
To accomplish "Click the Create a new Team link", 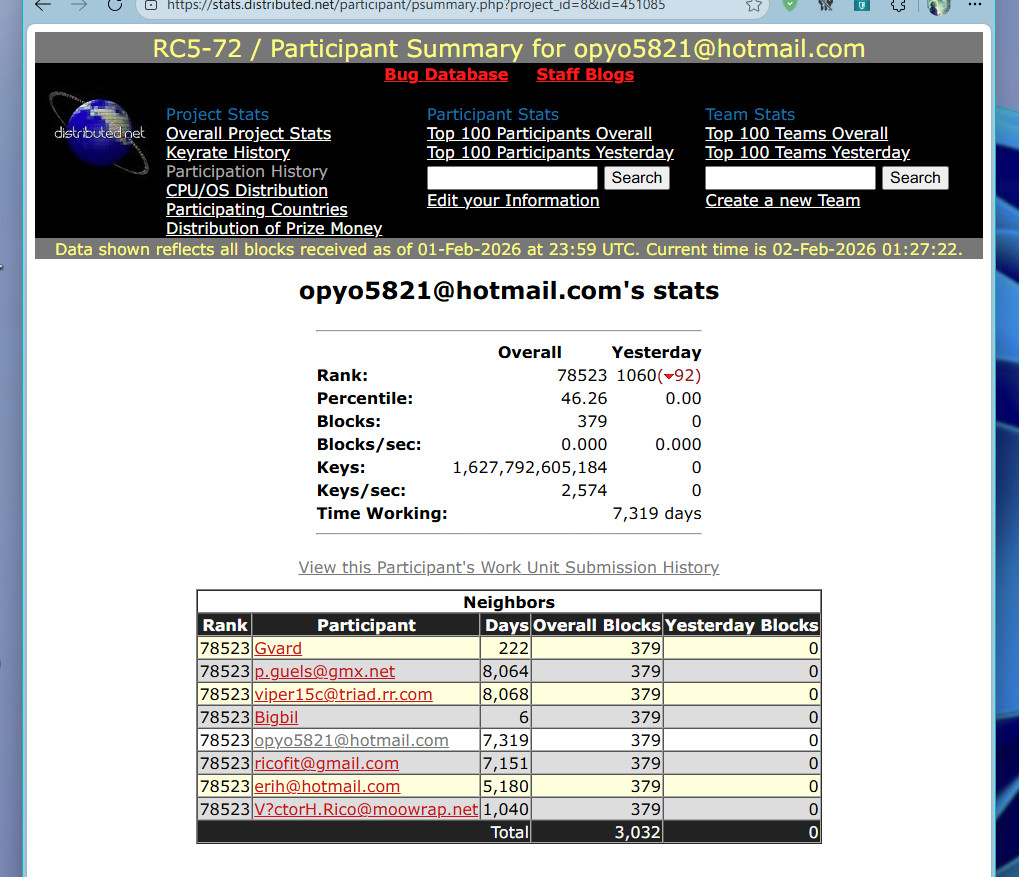I will click(782, 201).
